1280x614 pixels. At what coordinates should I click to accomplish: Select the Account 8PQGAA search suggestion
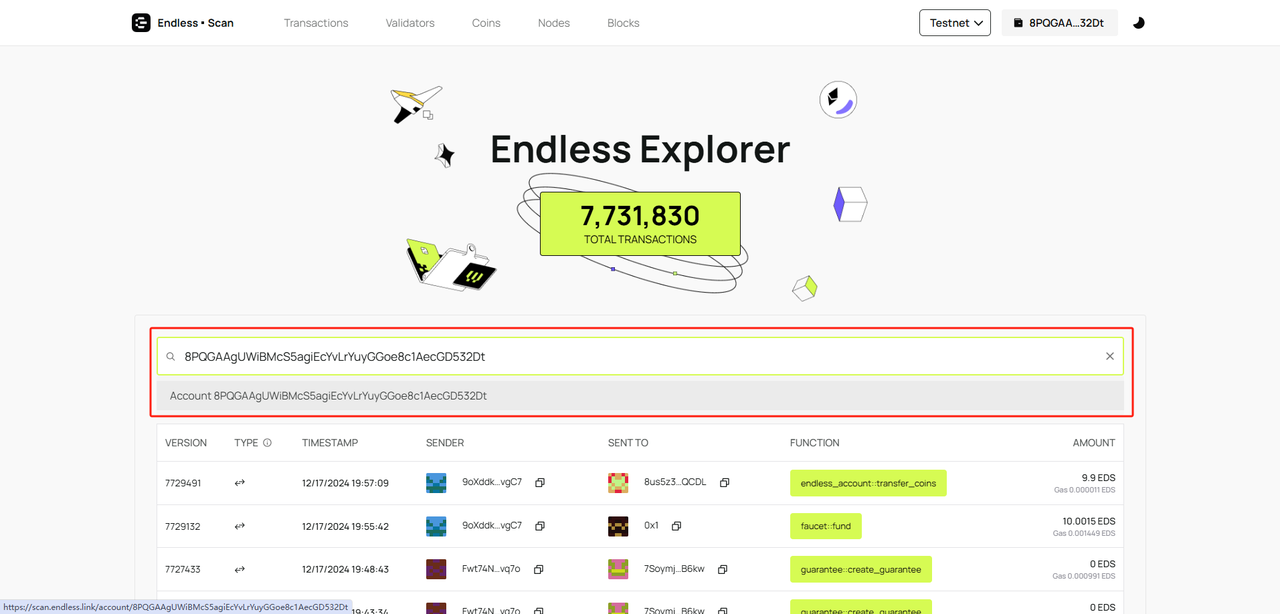coord(328,396)
